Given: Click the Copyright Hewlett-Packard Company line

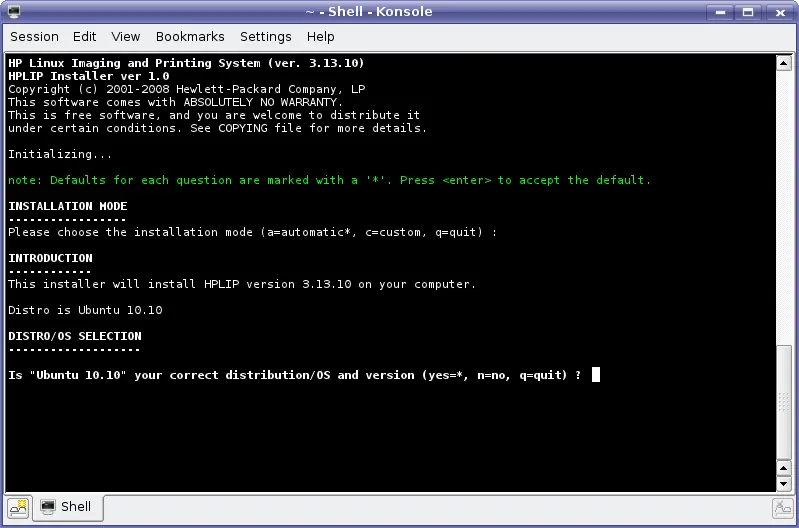Looking at the screenshot, I should pos(187,89).
